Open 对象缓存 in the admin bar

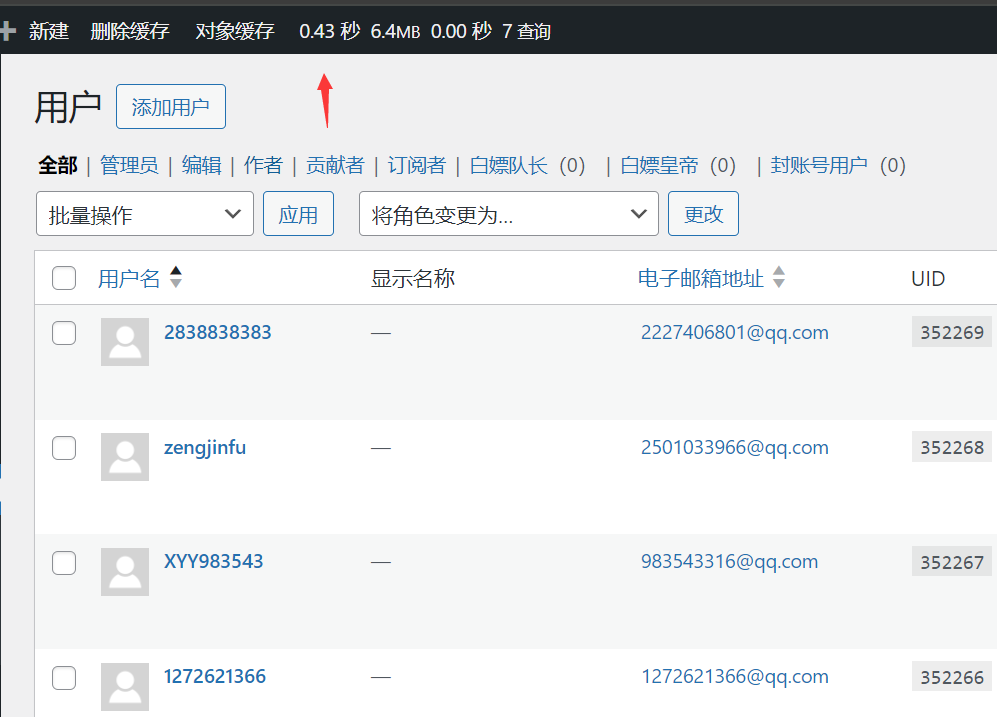(x=235, y=31)
